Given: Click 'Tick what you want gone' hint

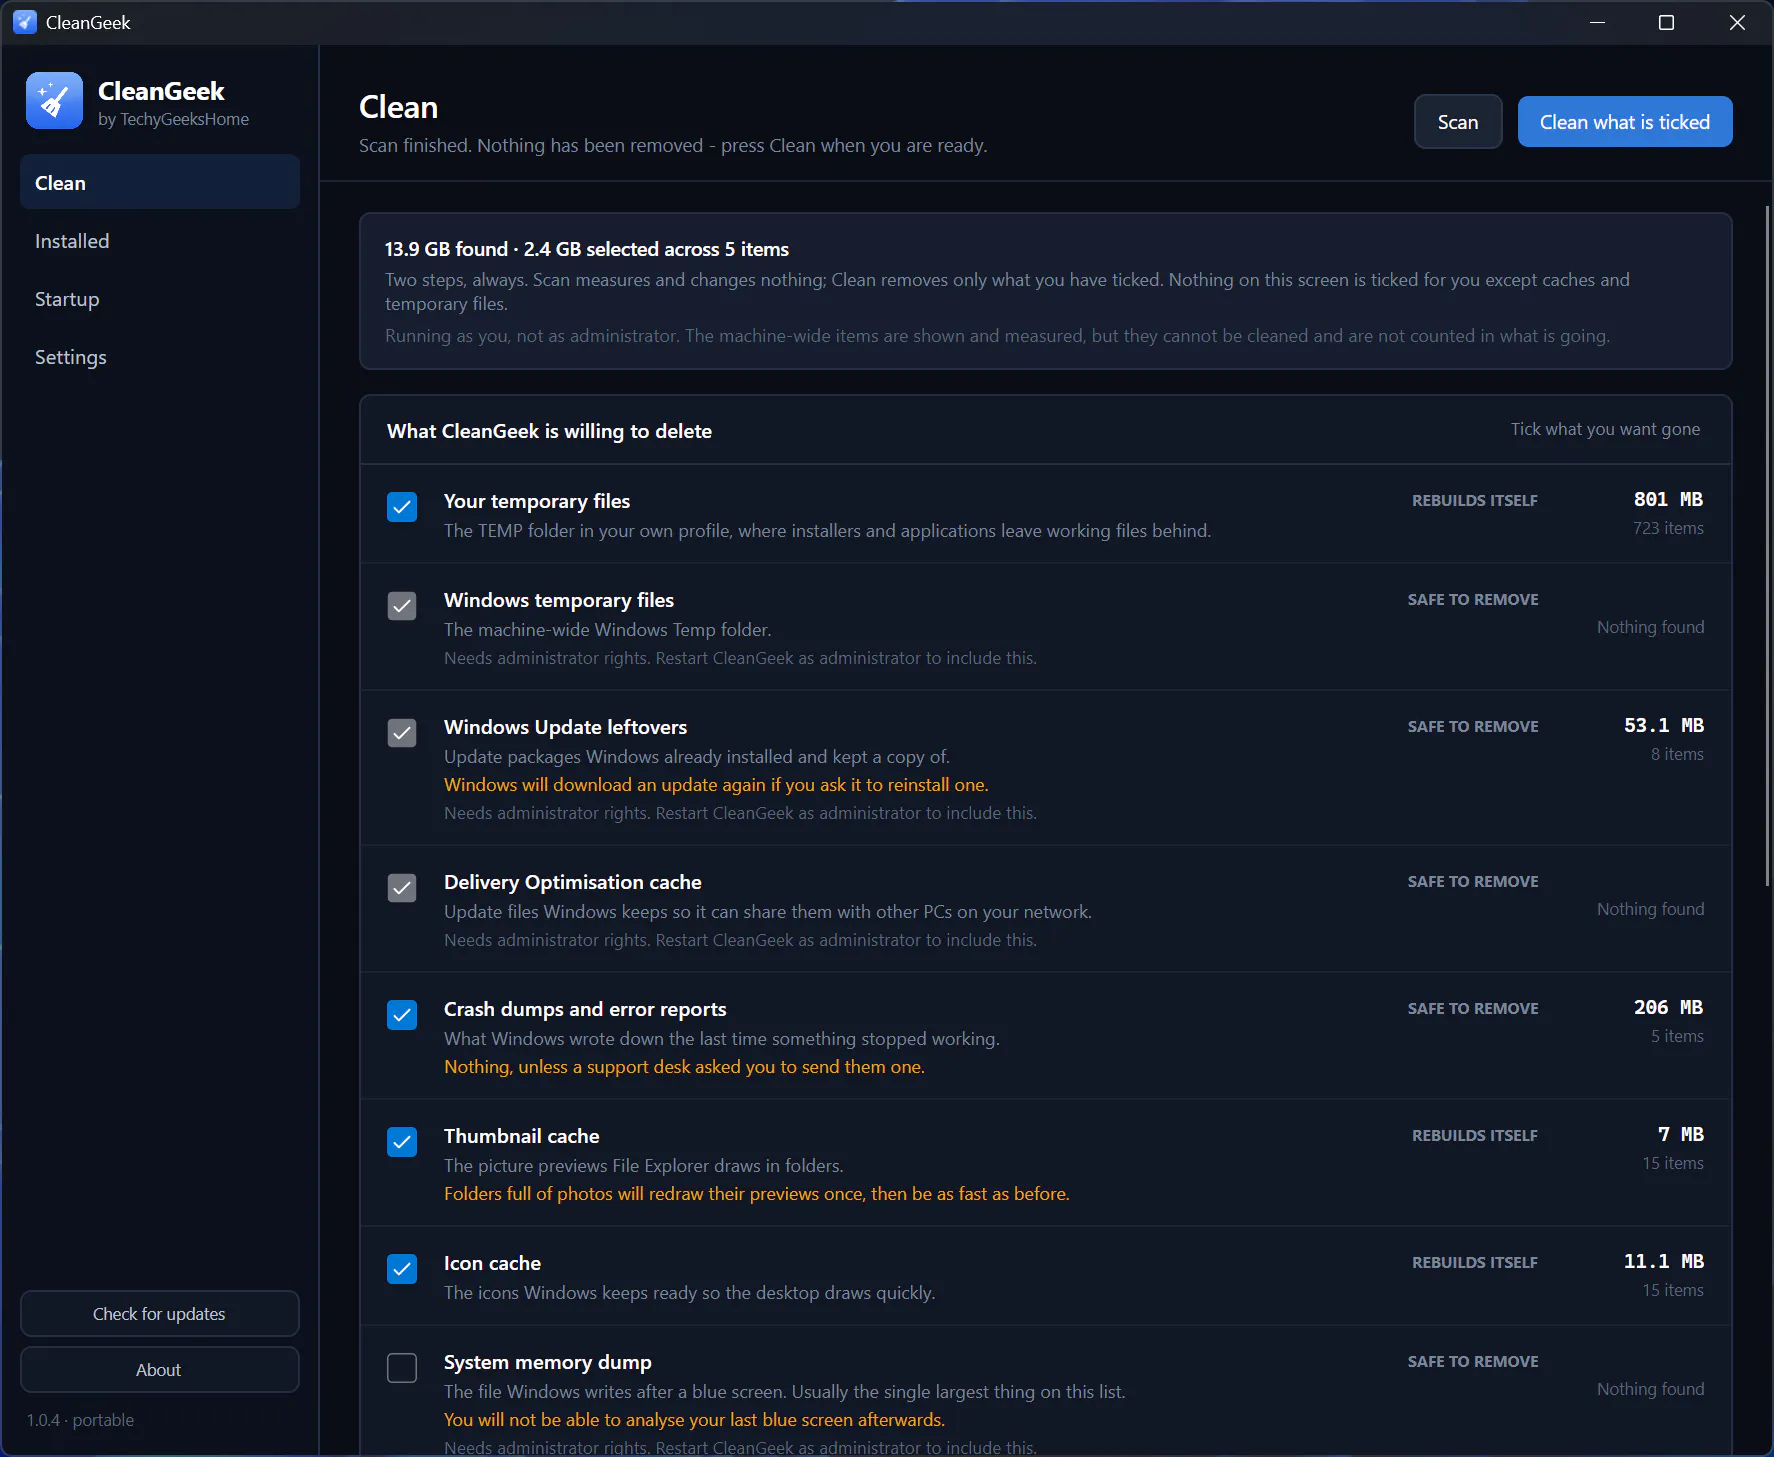Looking at the screenshot, I should pyautogui.click(x=1605, y=429).
